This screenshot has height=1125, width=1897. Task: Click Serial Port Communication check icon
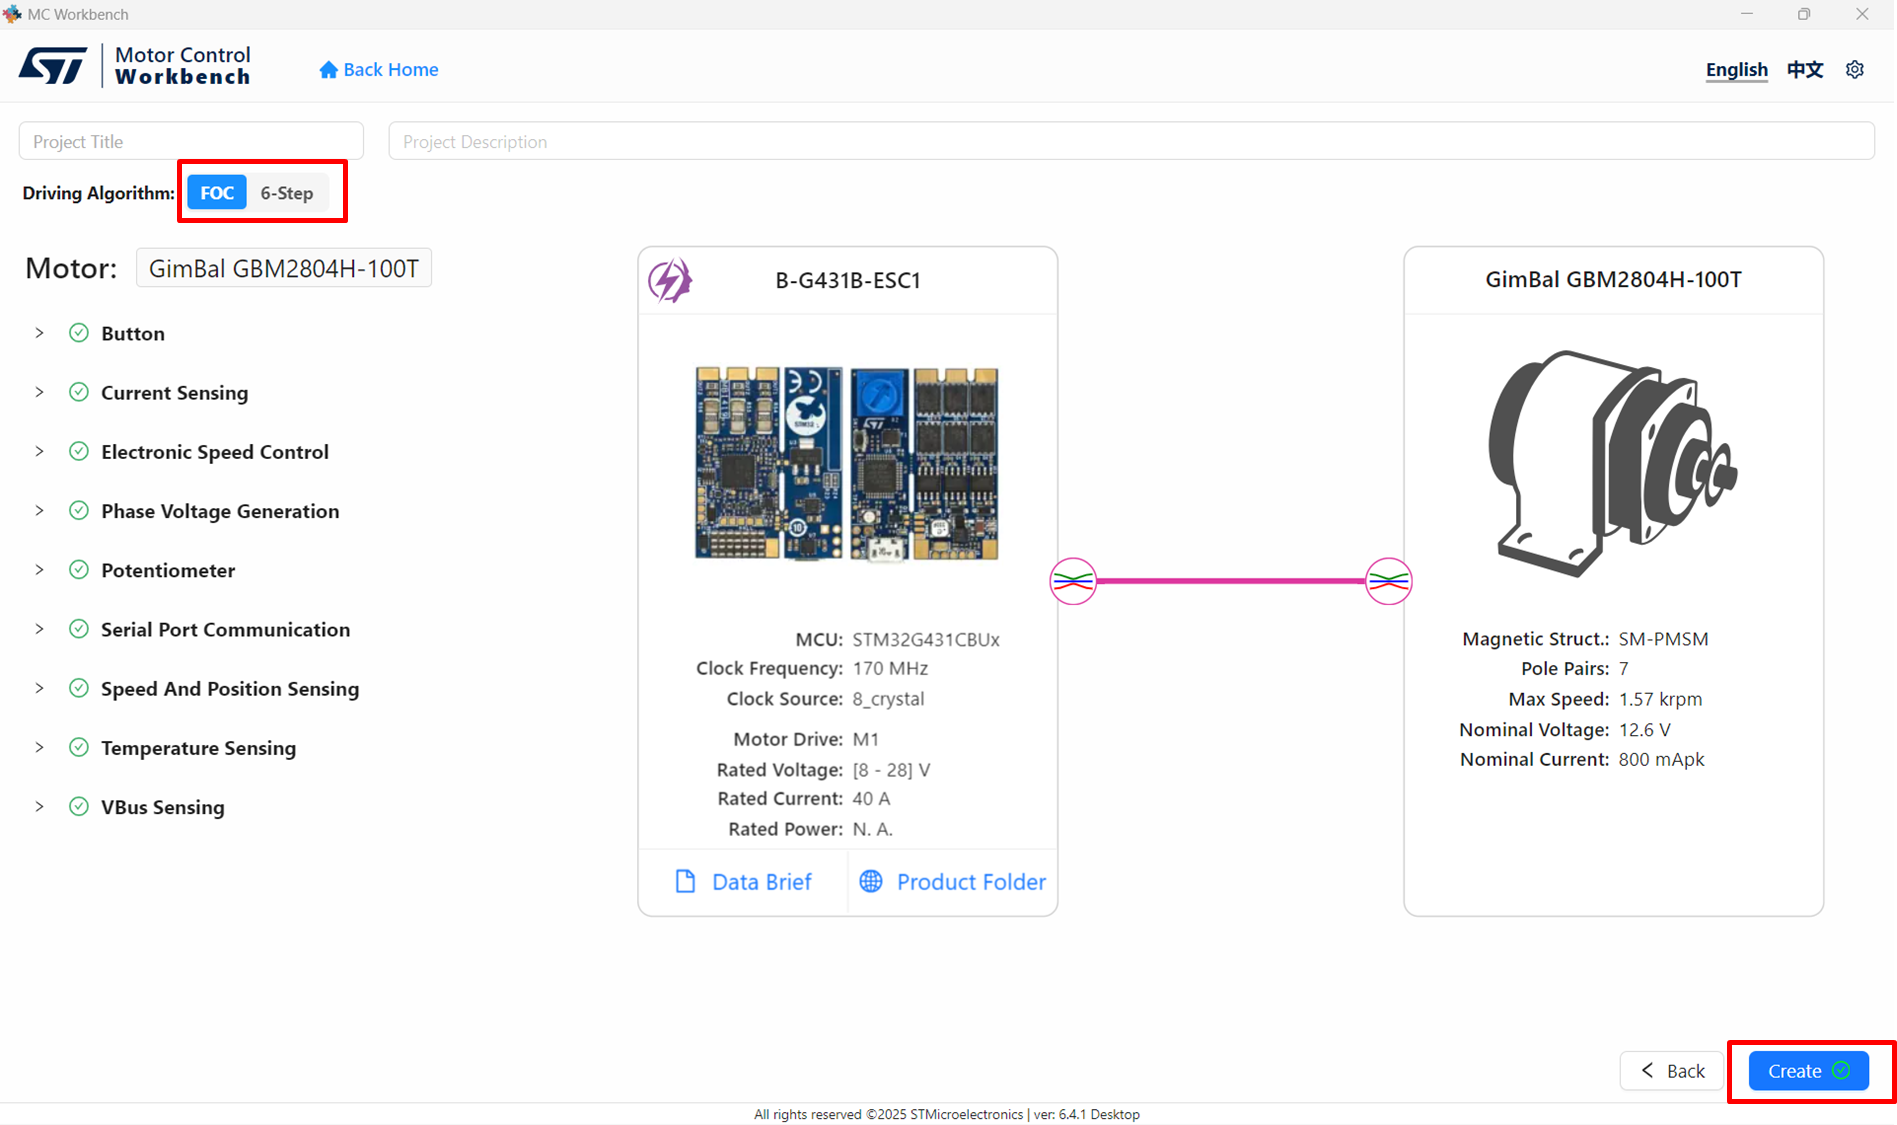pyautogui.click(x=79, y=629)
